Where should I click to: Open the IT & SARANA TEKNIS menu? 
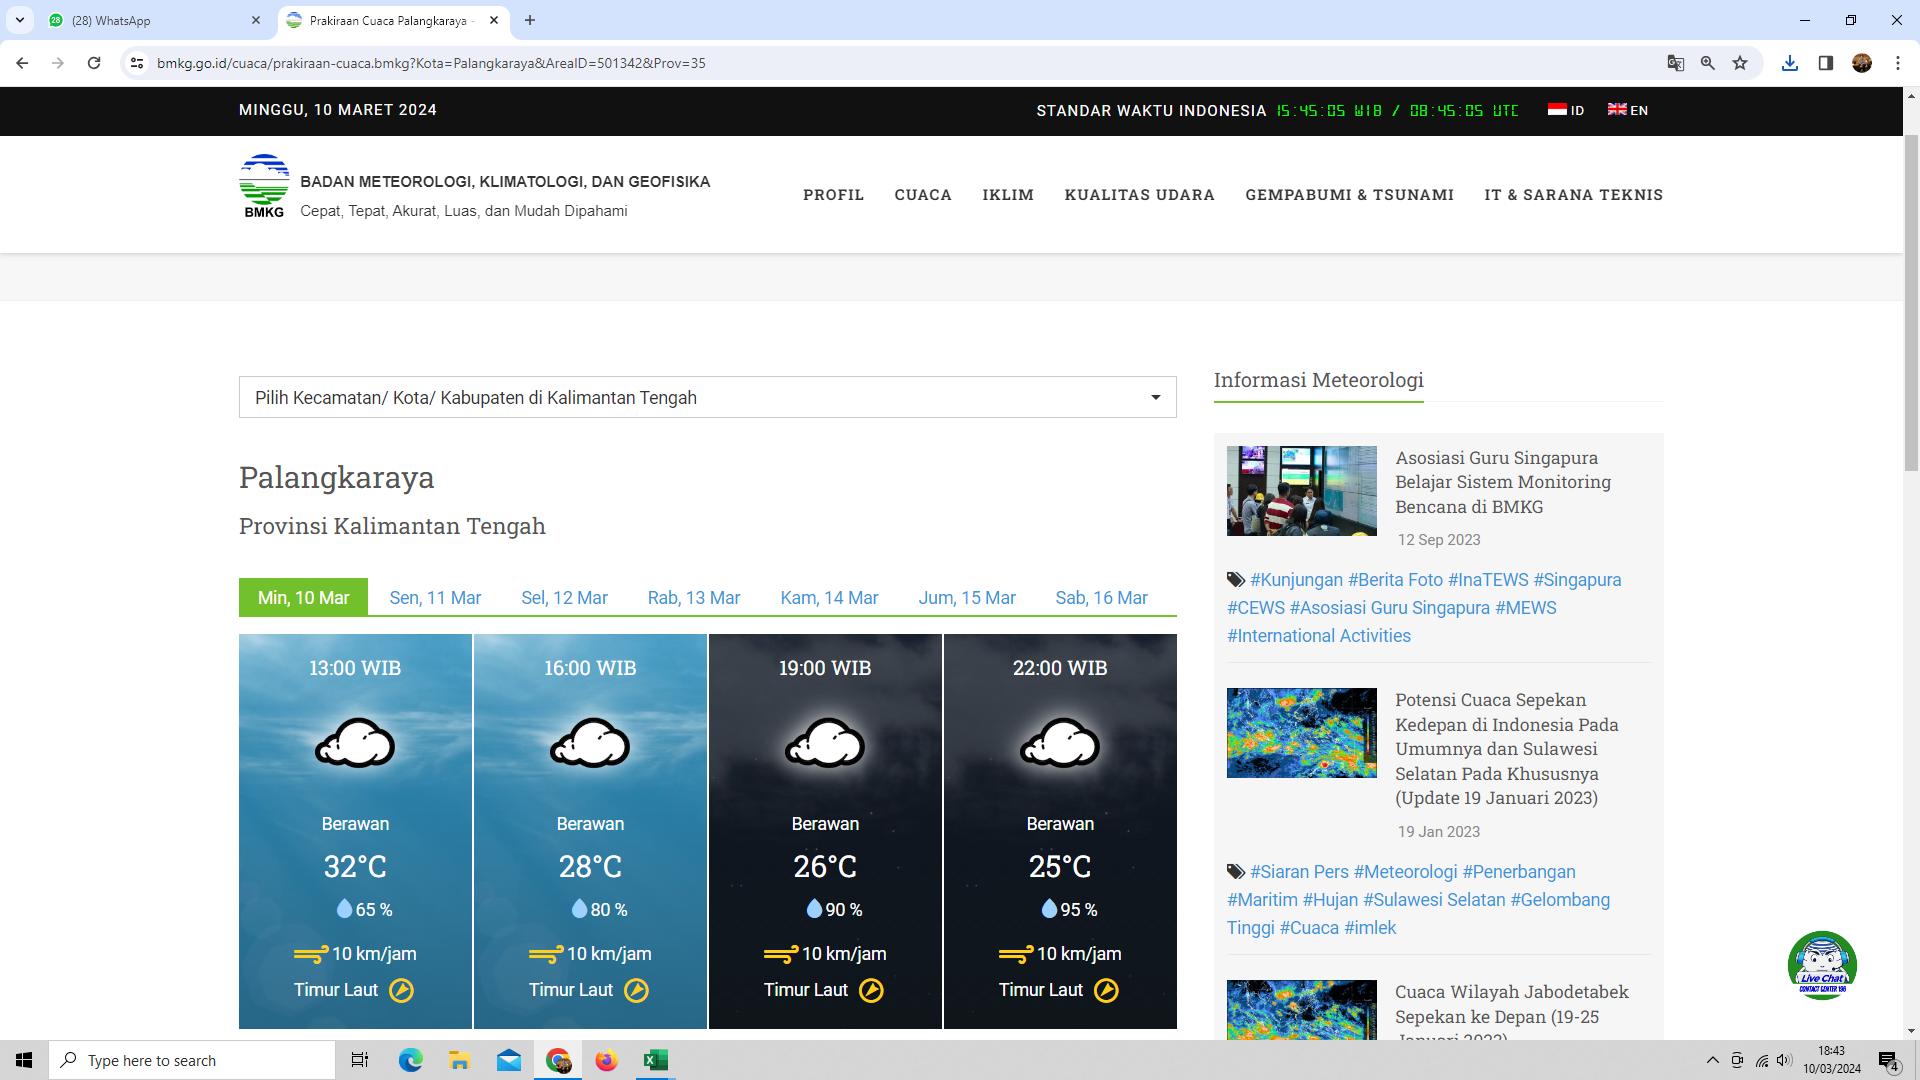(1573, 195)
